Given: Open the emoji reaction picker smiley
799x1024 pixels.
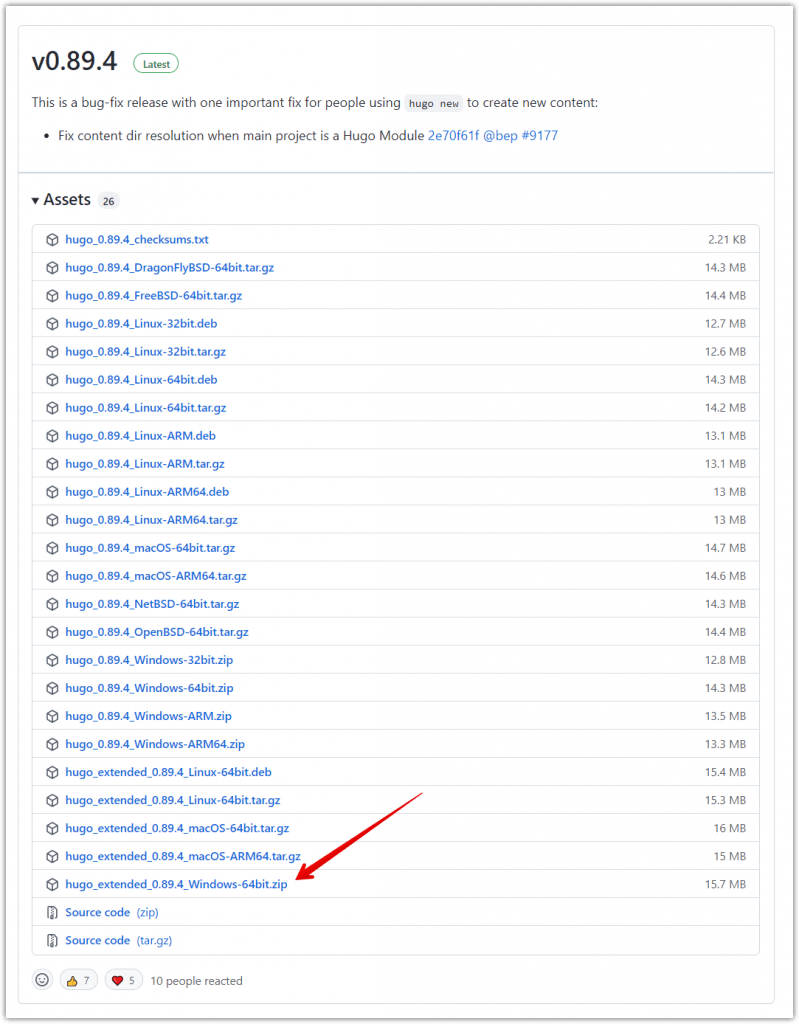Looking at the screenshot, I should [x=42, y=981].
